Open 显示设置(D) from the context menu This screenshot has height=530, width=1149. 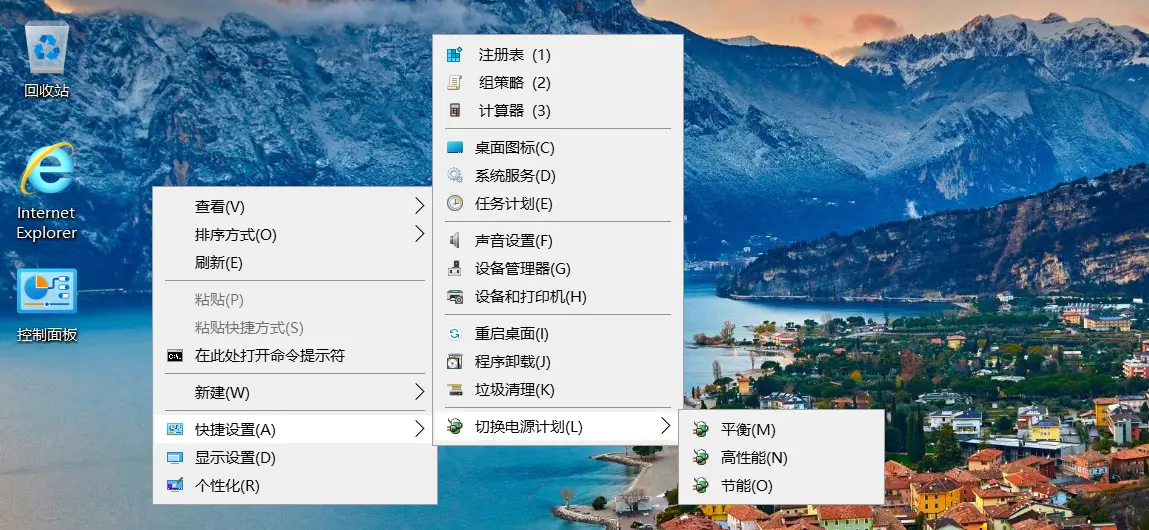(x=295, y=457)
